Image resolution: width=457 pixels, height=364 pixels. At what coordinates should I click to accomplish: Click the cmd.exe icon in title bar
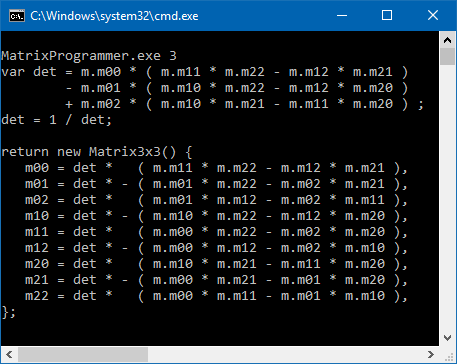17,16
